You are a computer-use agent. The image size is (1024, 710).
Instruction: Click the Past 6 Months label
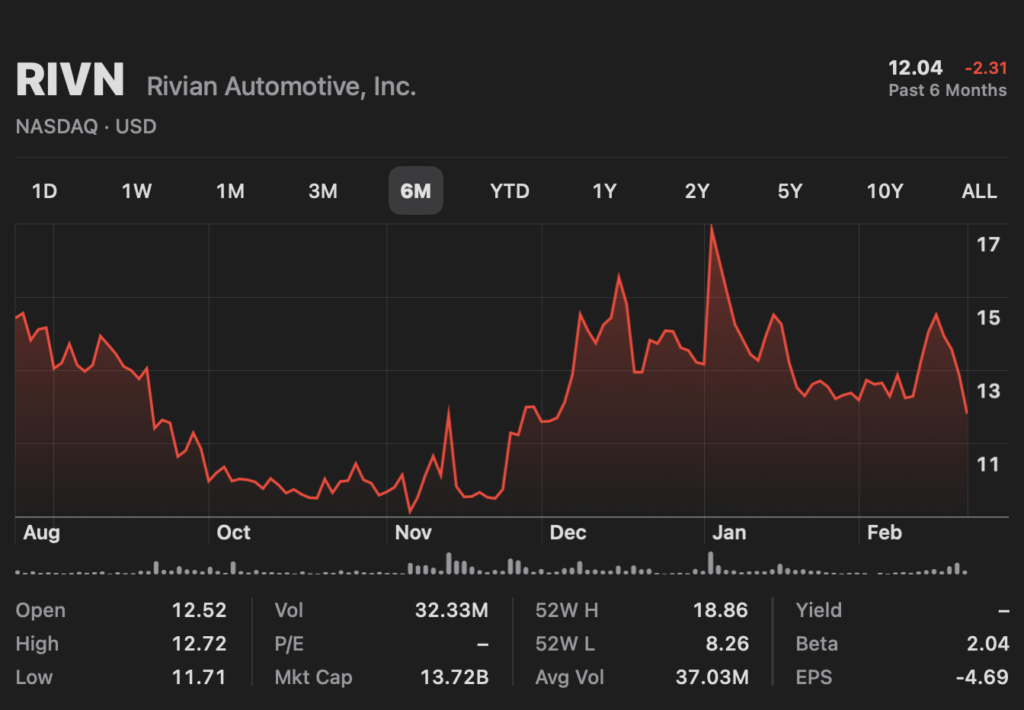click(x=947, y=90)
